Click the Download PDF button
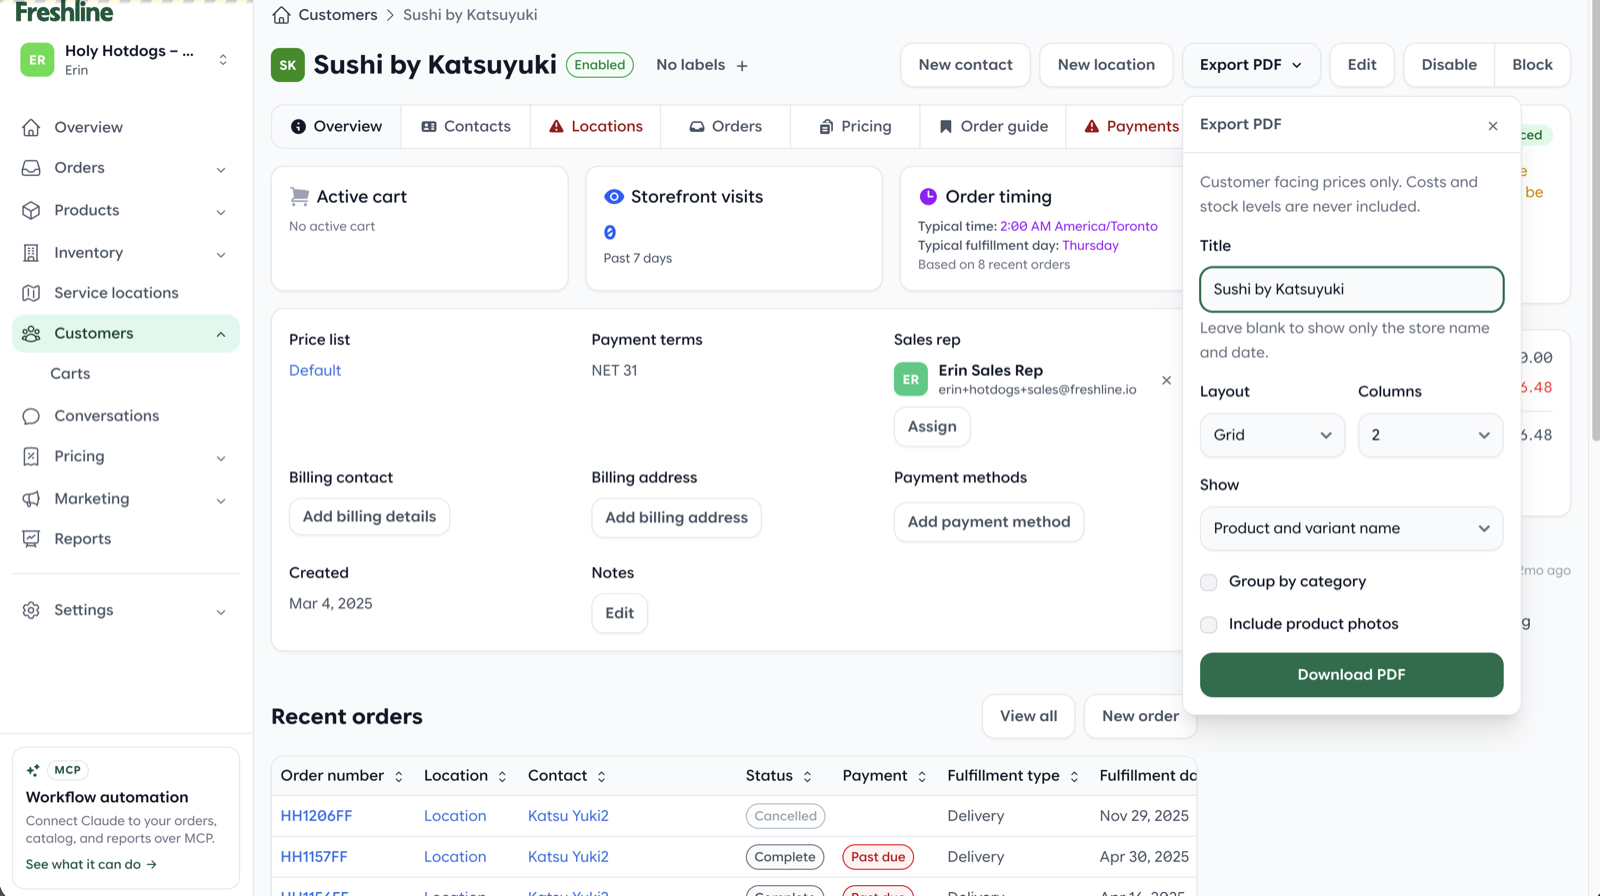The width and height of the screenshot is (1600, 896). point(1351,675)
